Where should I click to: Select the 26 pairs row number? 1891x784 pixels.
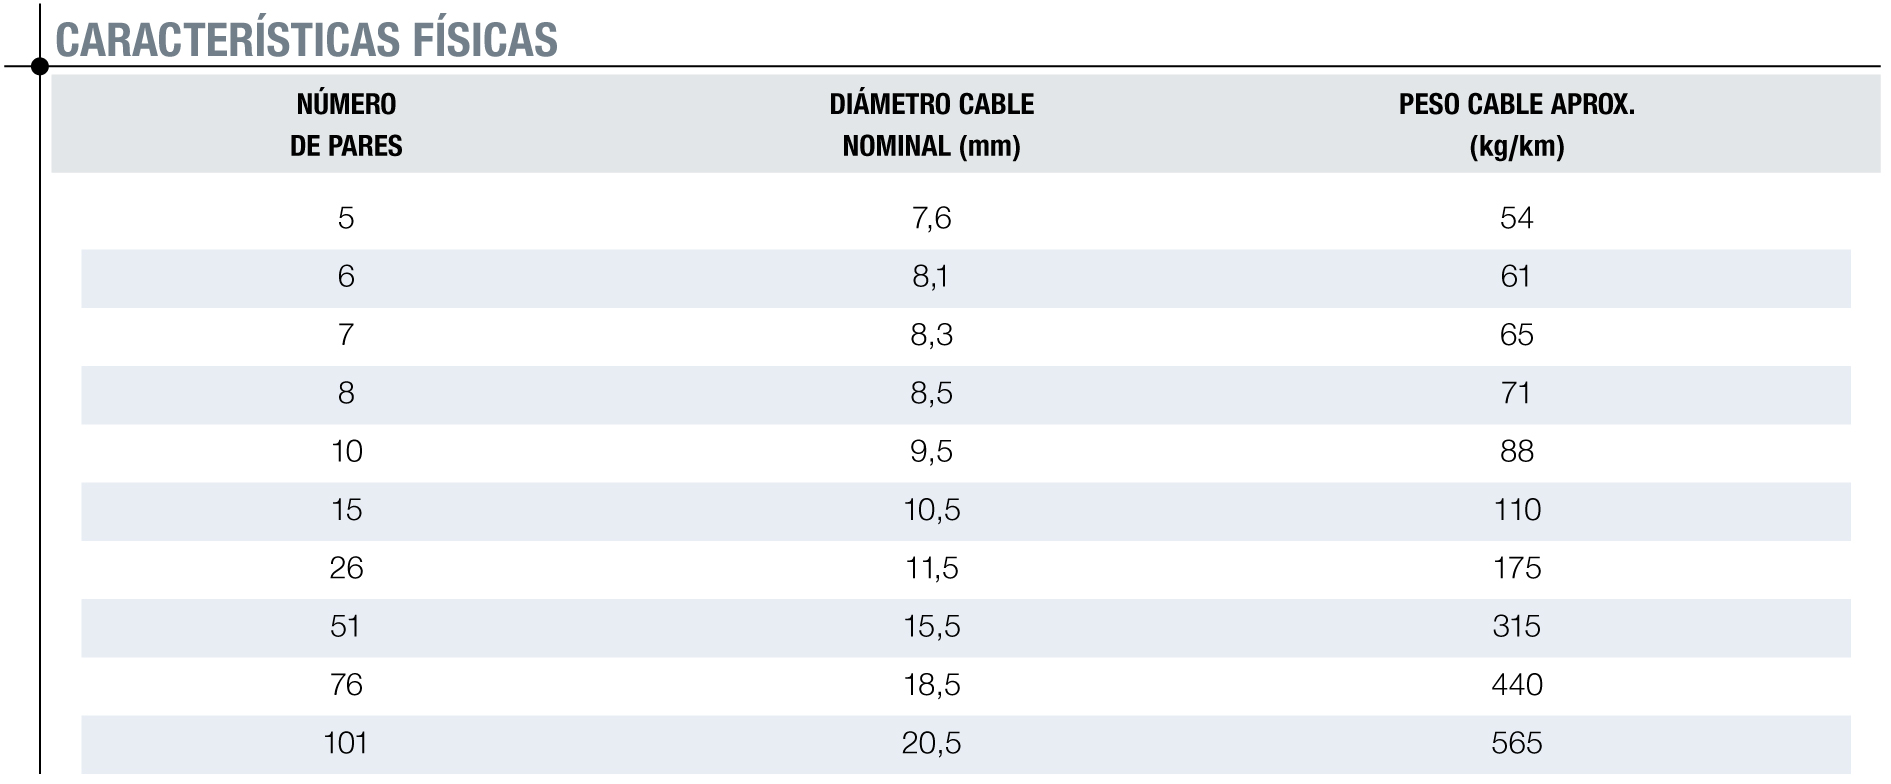pyautogui.click(x=346, y=568)
